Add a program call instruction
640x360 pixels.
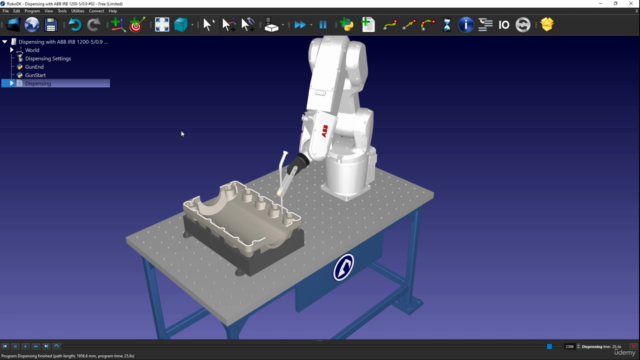[485, 25]
